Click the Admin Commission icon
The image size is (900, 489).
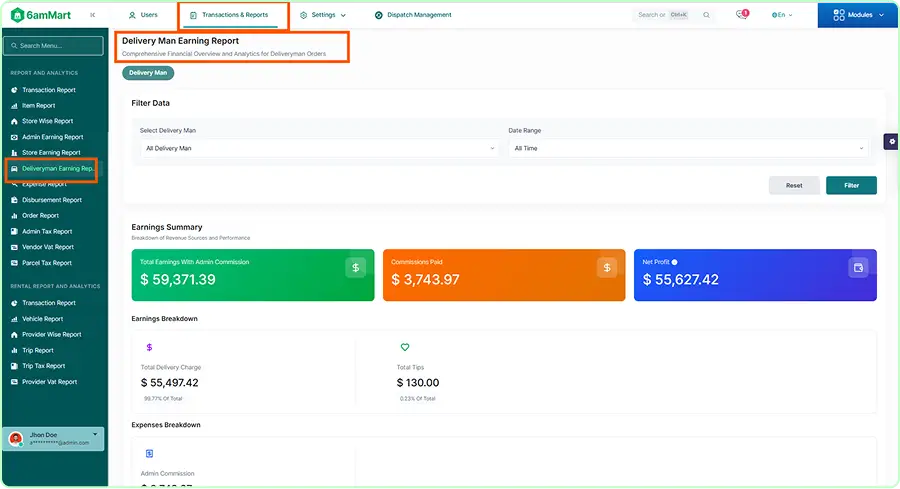pos(149,454)
